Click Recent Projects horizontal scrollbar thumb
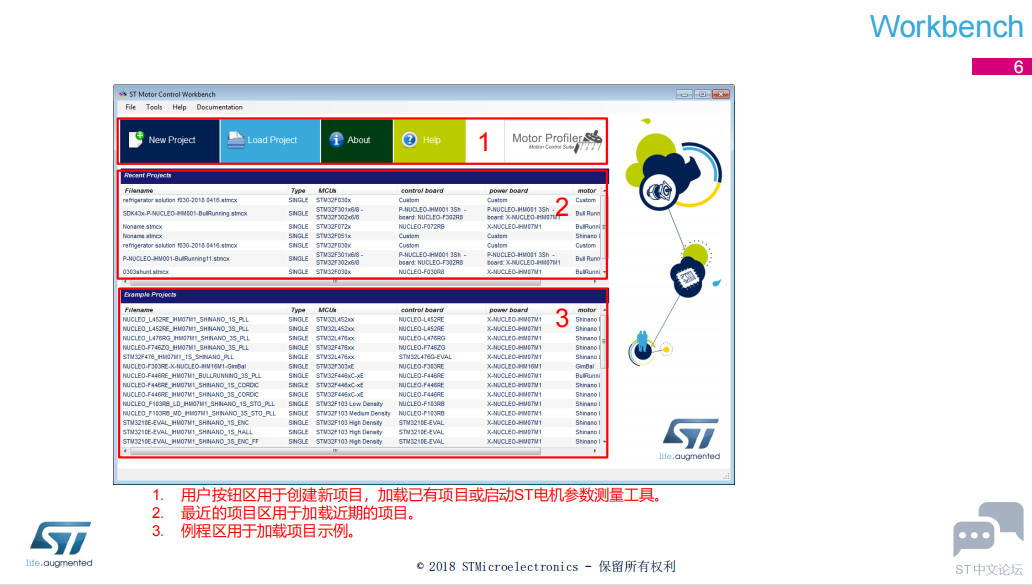Image resolution: width=1032 pixels, height=585 pixels. (336, 282)
